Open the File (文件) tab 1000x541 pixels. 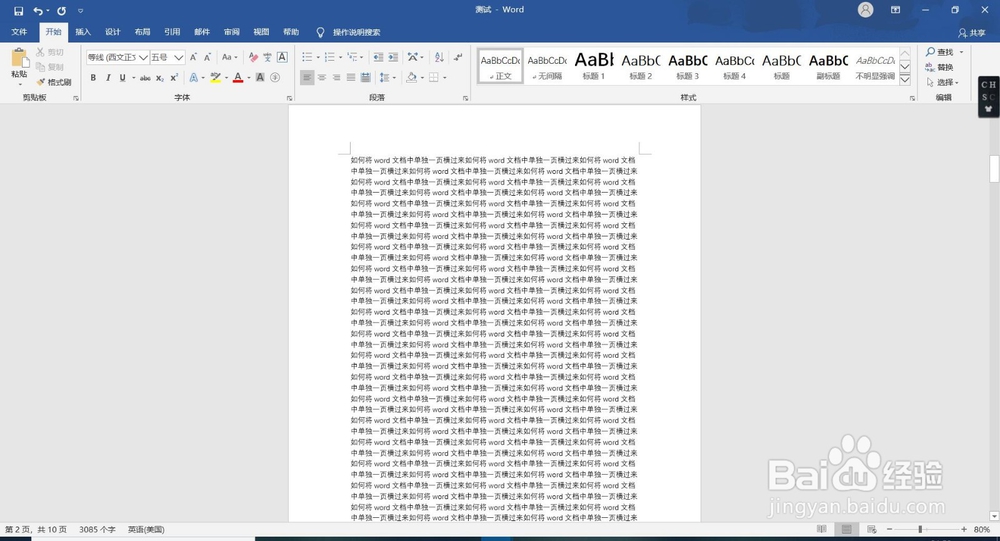[x=19, y=32]
